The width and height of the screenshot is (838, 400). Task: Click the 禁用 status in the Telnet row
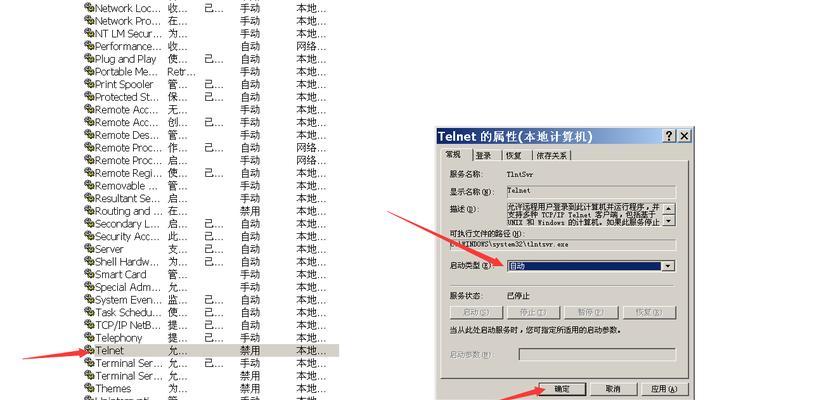[x=250, y=350]
